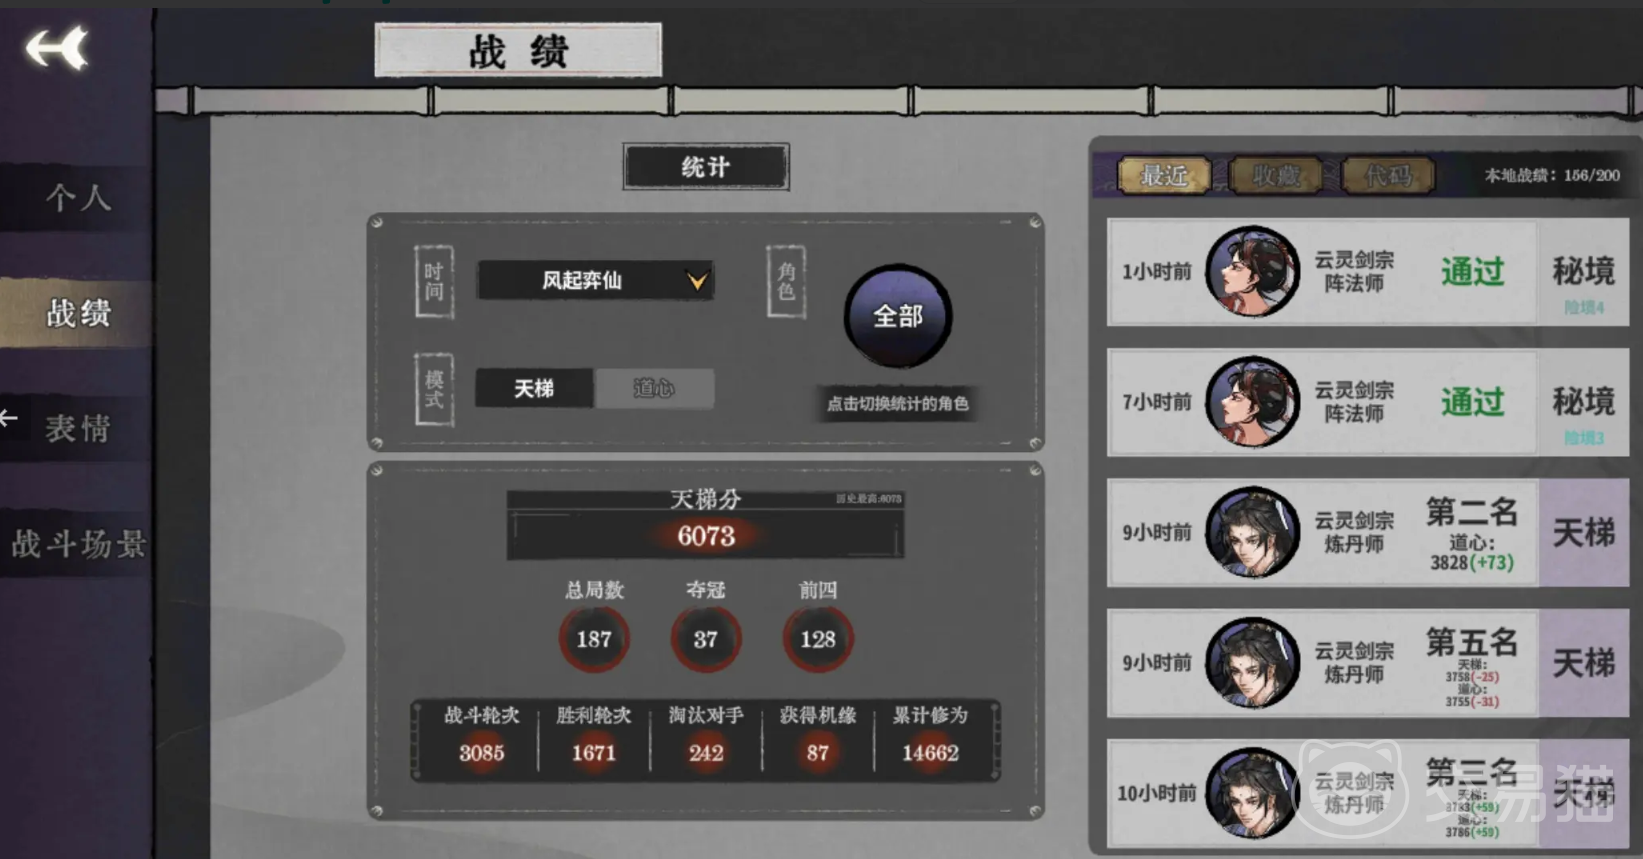
Task: Click the yellow dropdown chevron arrow
Action: pos(697,281)
